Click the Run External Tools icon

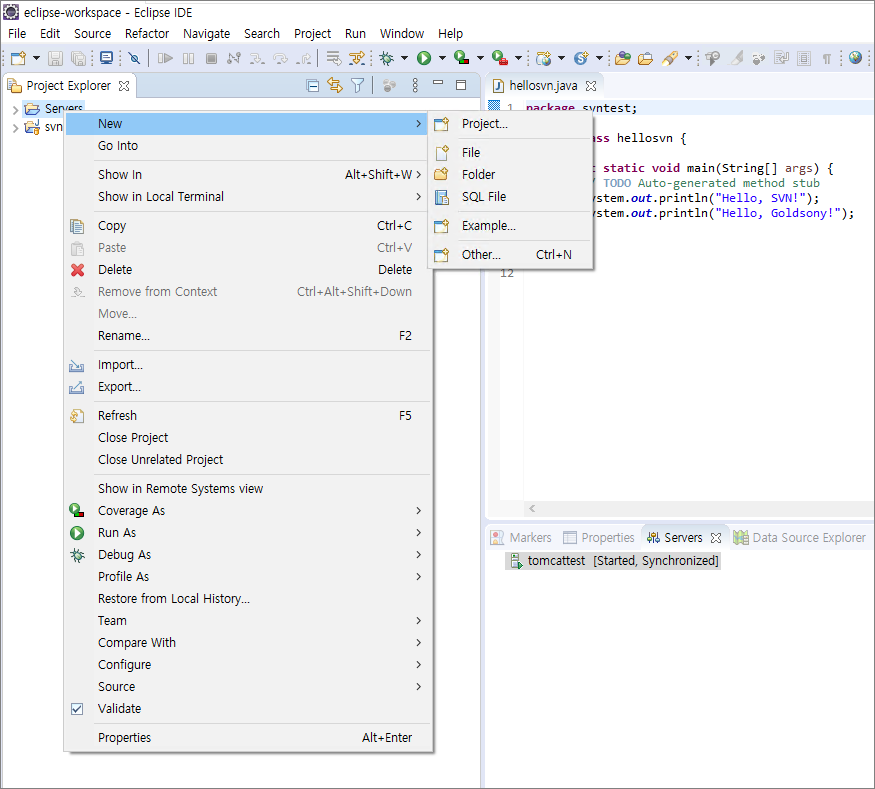click(499, 58)
